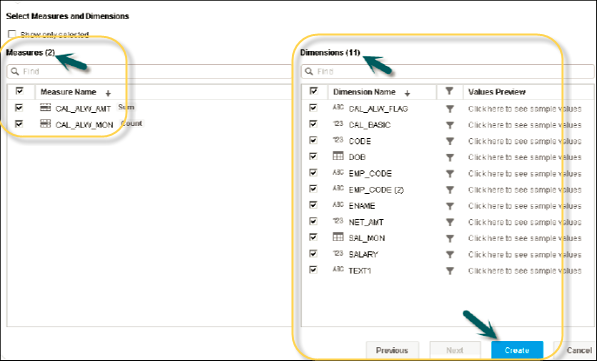The width and height of the screenshot is (597, 361).
Task: Click the table icon beside CAL_ALW_AMT
Action: (x=45, y=108)
